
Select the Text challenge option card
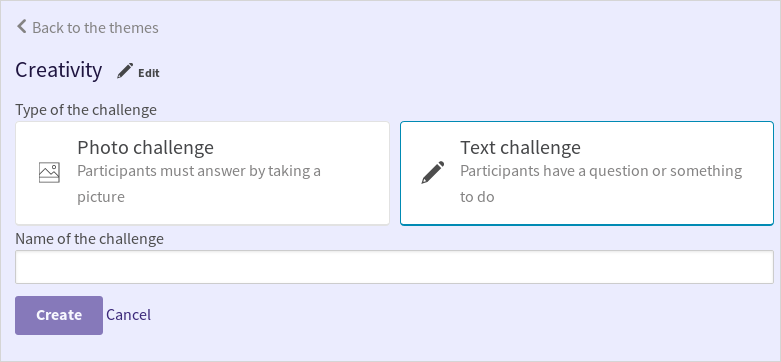tap(587, 173)
